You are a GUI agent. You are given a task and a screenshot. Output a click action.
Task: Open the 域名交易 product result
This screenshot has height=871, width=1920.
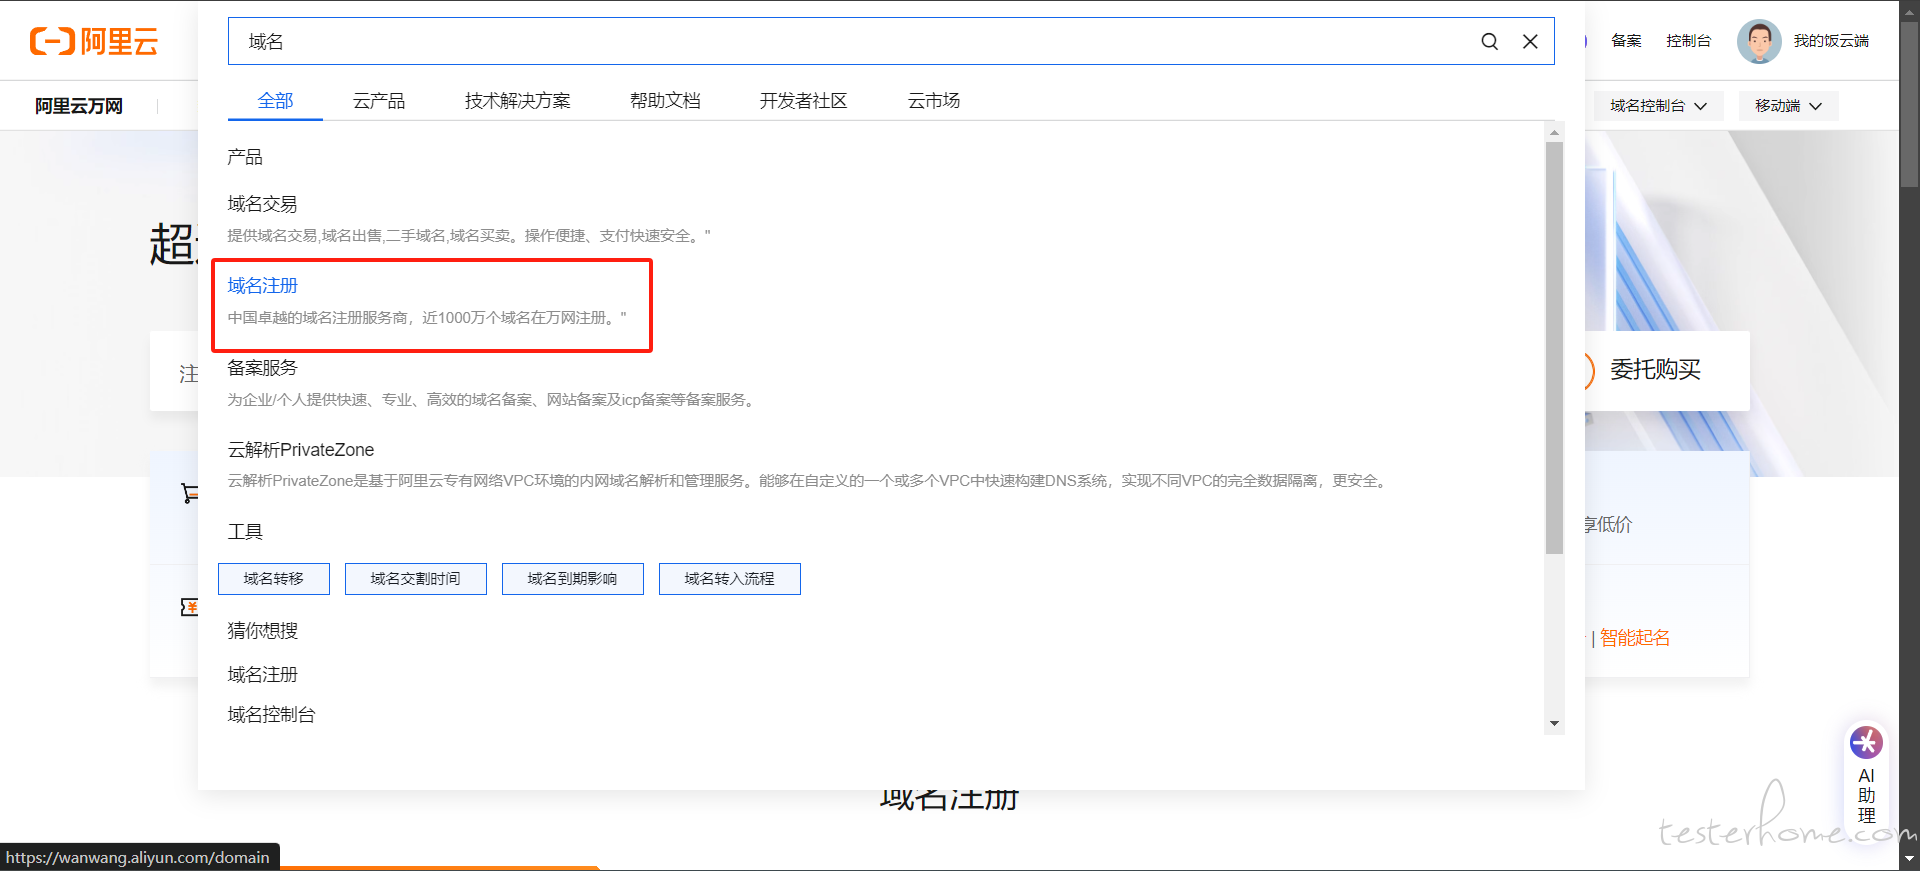pos(262,204)
